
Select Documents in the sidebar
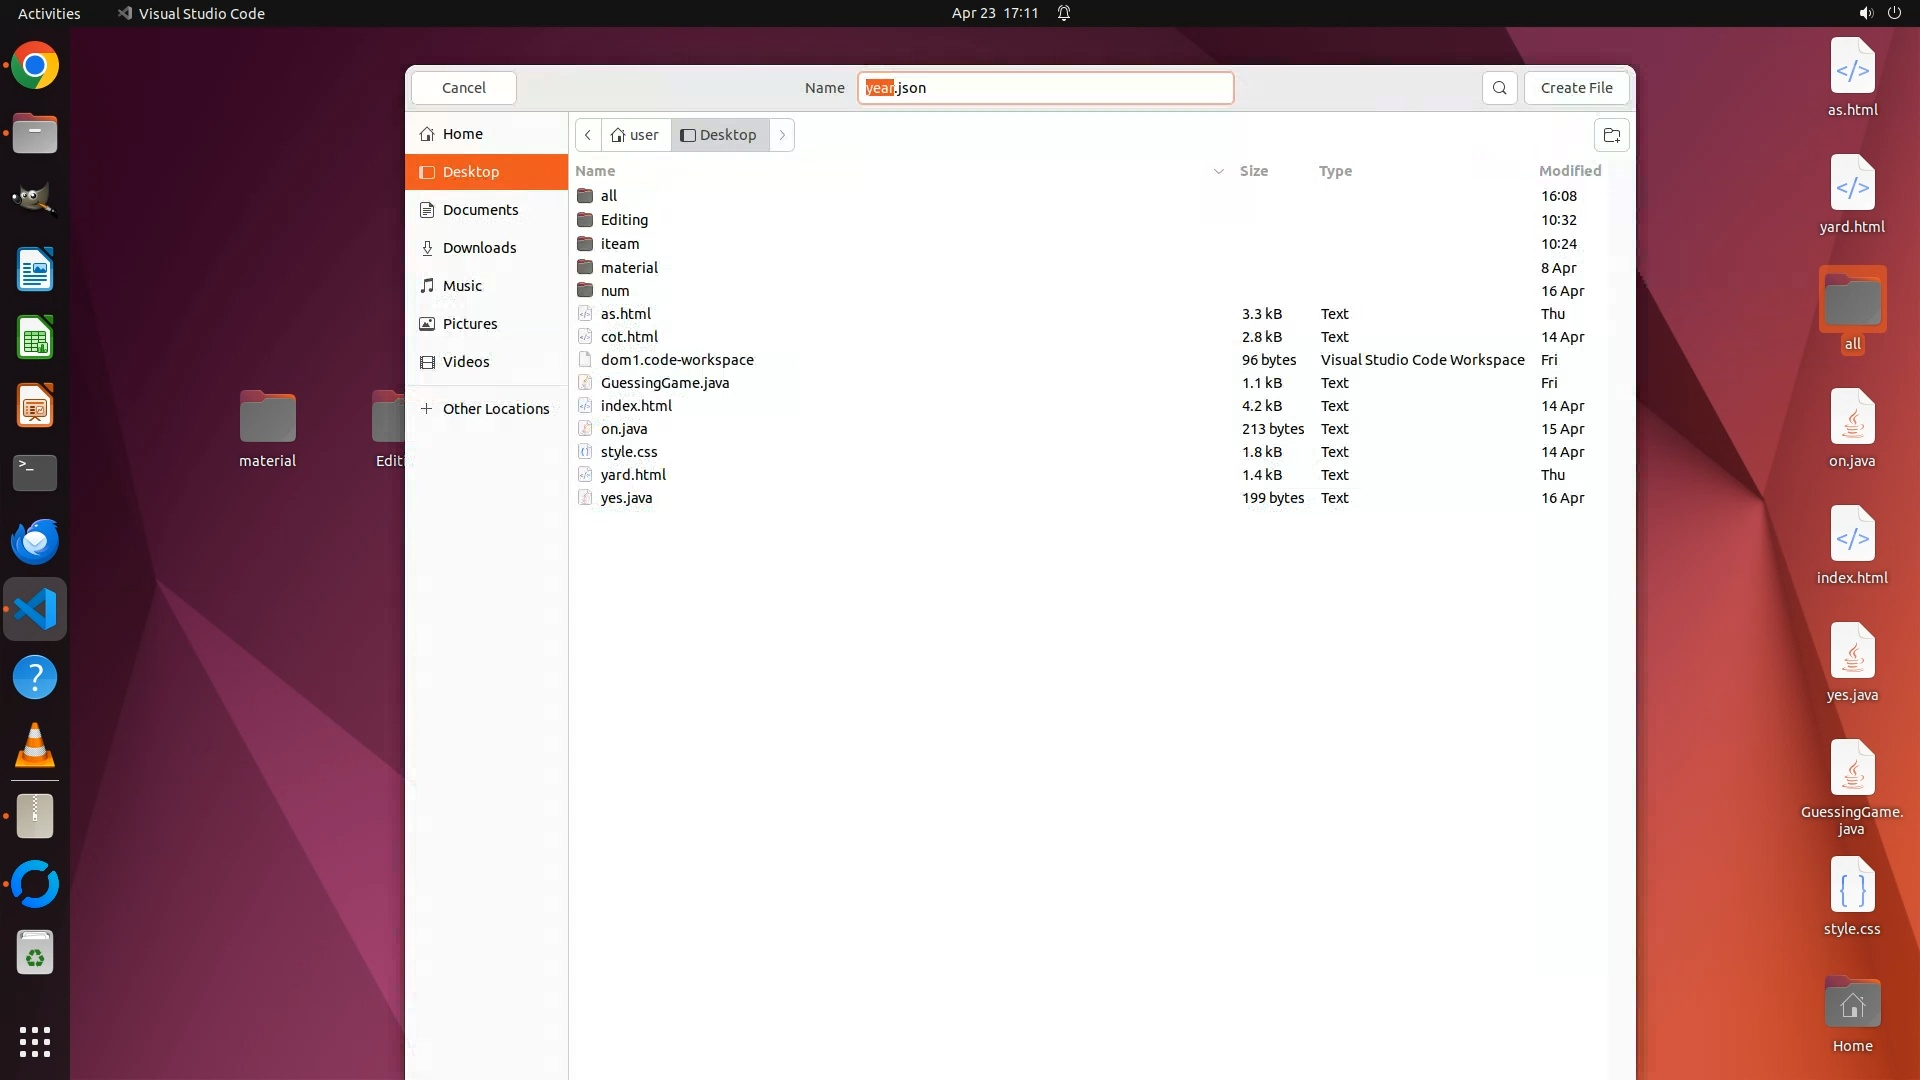(480, 210)
